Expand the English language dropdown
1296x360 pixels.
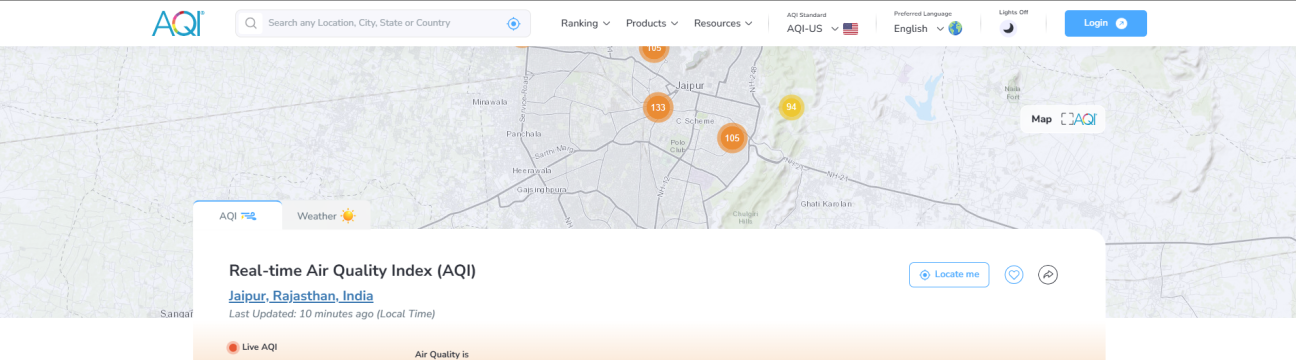click(x=919, y=28)
